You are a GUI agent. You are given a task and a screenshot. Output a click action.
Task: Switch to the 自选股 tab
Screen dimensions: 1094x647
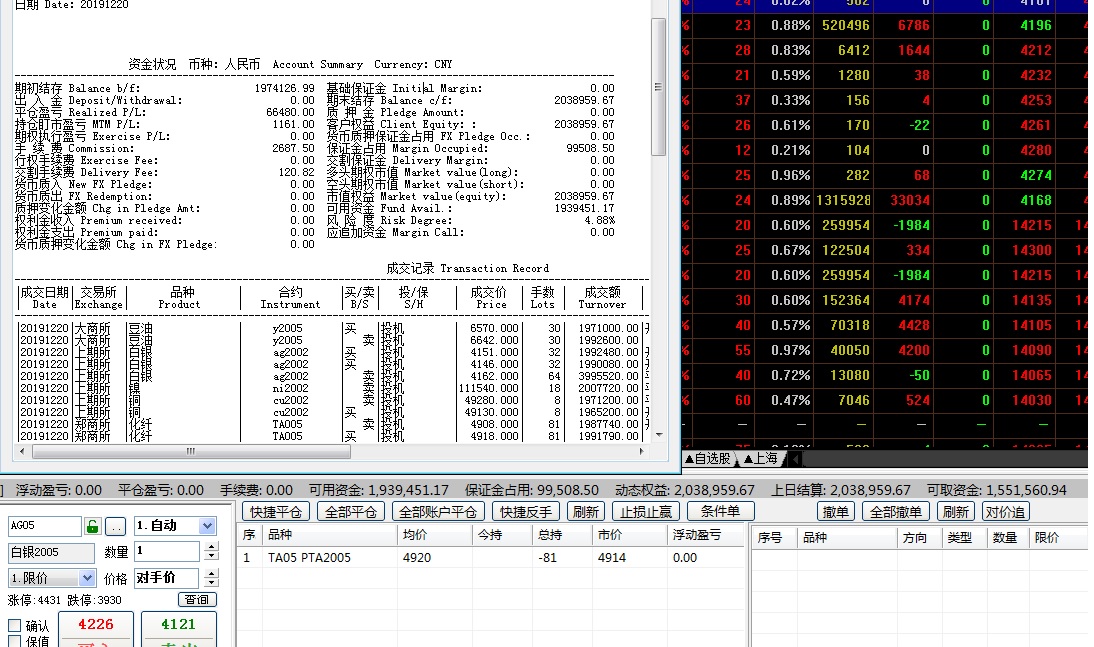[708, 459]
